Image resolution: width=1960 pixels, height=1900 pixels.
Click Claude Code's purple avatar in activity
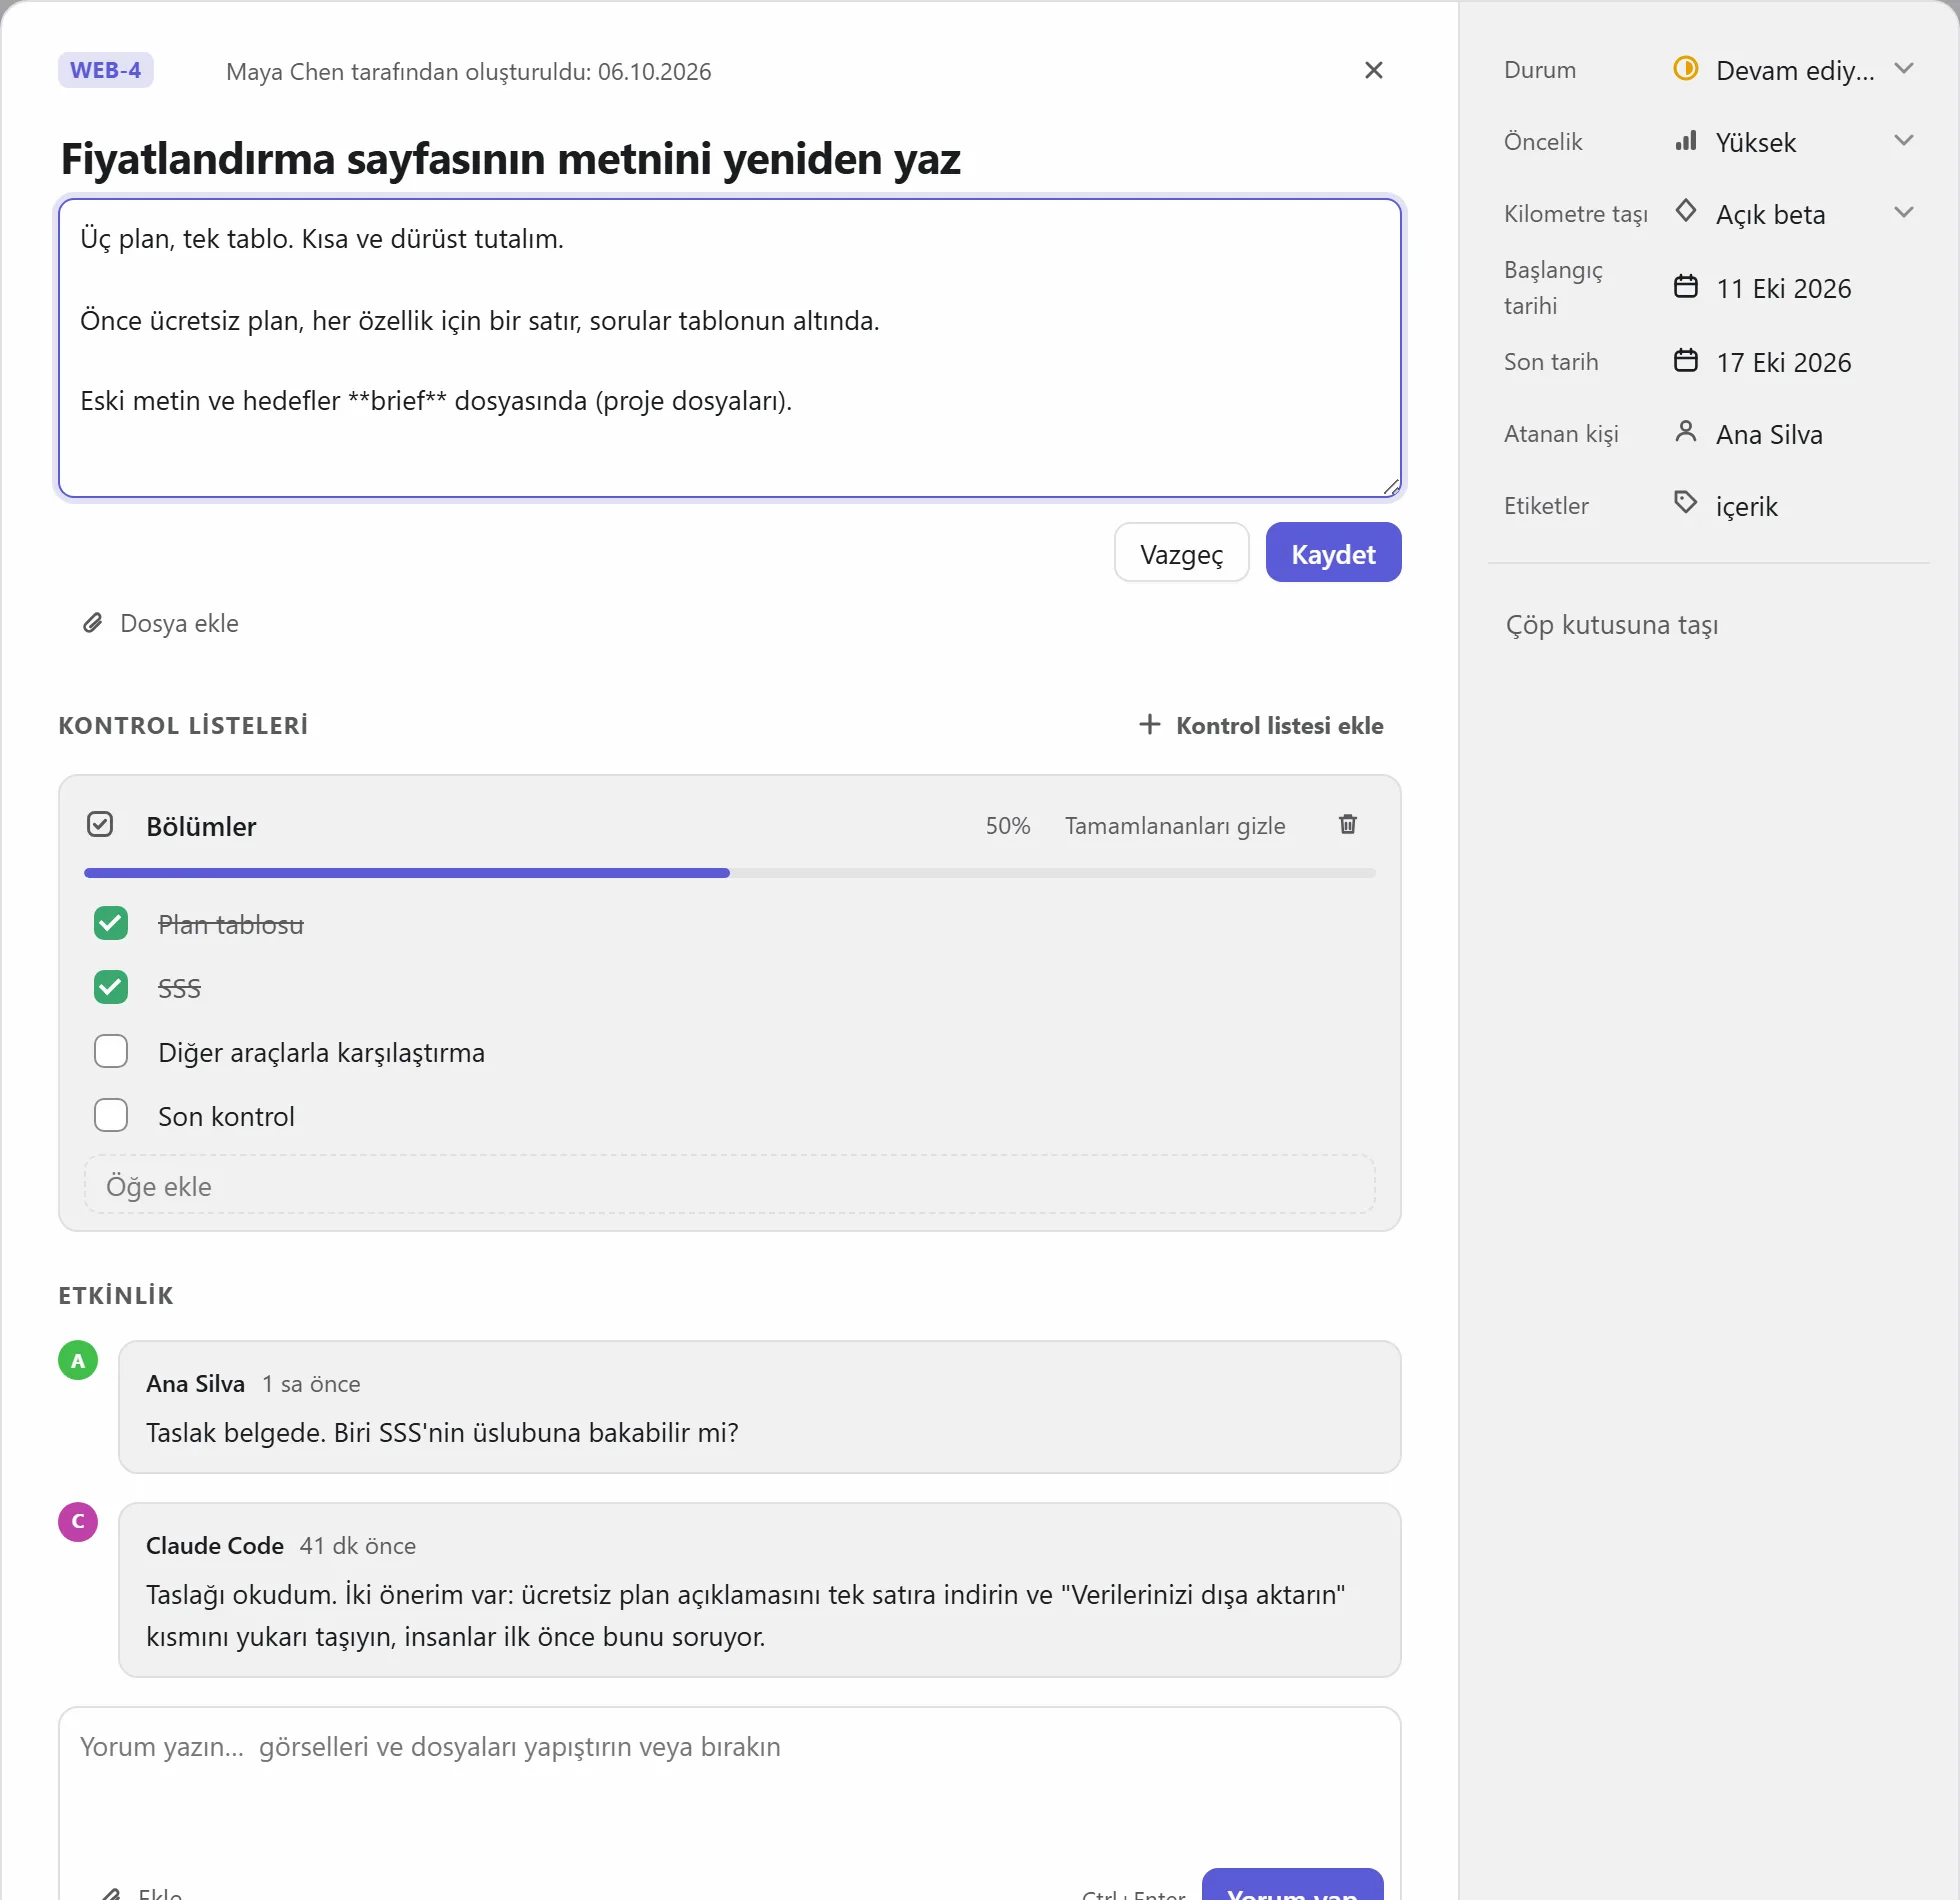coord(78,1521)
